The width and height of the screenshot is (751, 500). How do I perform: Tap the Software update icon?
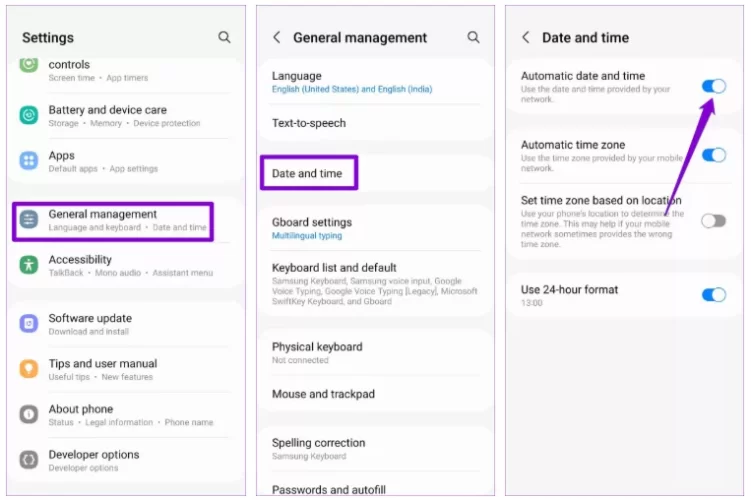(29, 324)
